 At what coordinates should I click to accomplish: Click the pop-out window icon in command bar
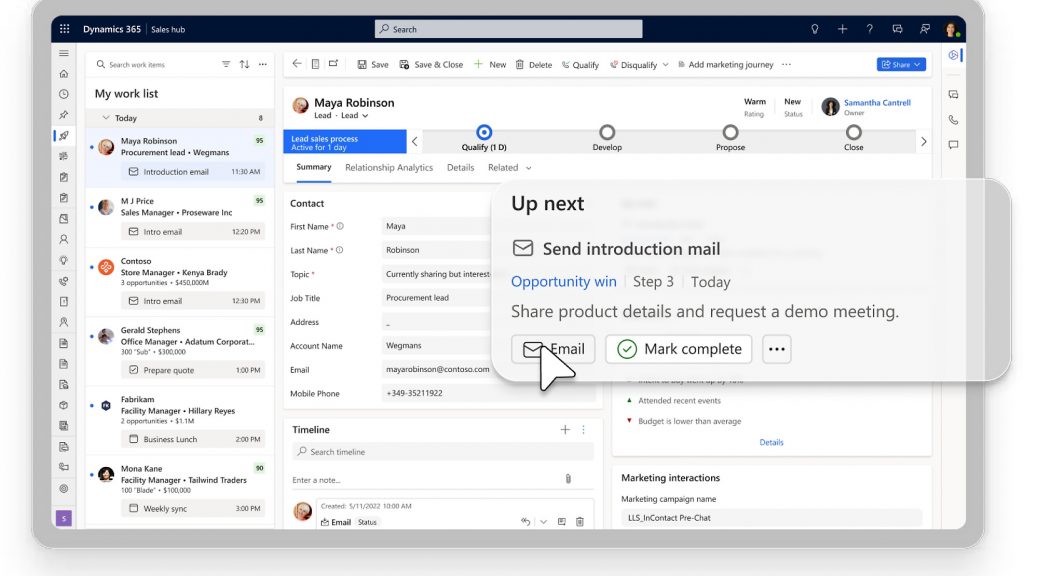[334, 64]
